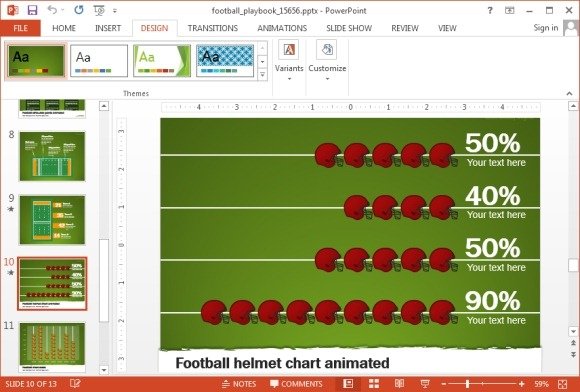Select the 40% text on slide
Screen dimensions: 580x392
pos(492,196)
